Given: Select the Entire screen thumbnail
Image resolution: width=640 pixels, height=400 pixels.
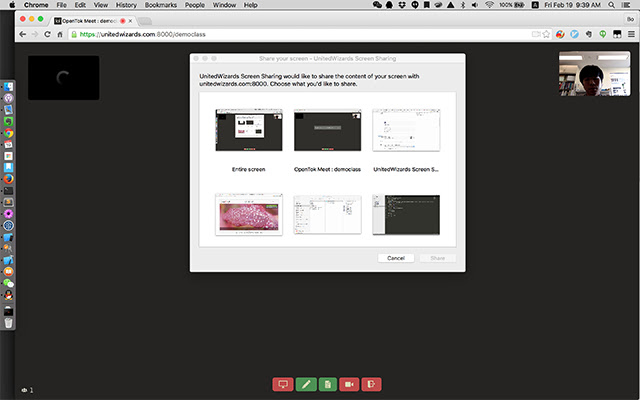Looking at the screenshot, I should coord(249,130).
